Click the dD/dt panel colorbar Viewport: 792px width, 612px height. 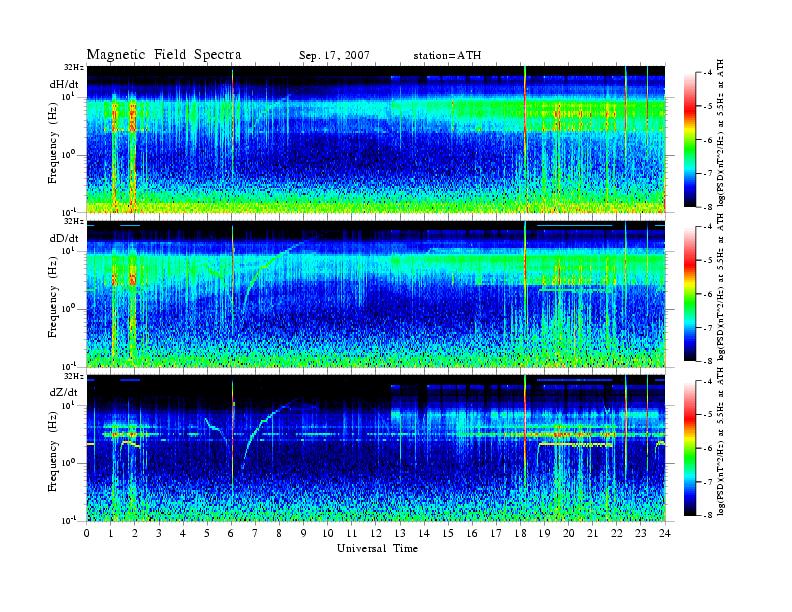pyautogui.click(x=690, y=293)
